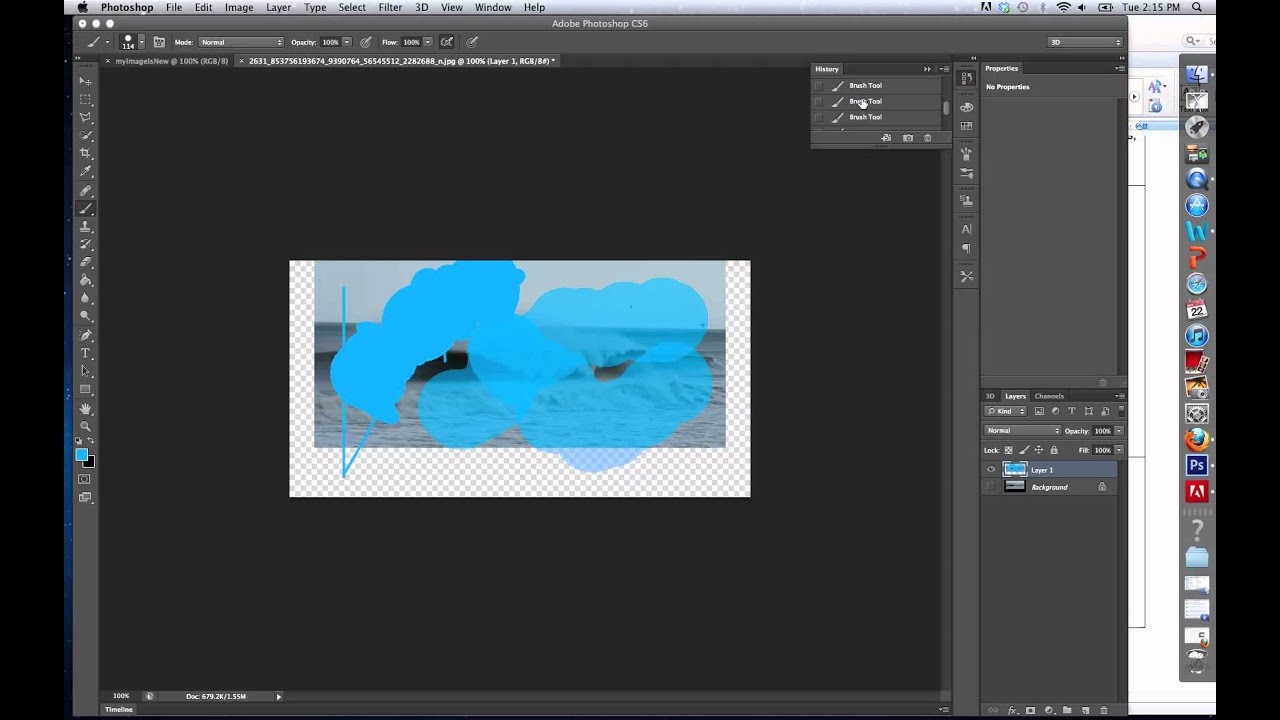
Task: Hide Layer 1 using eye icon
Action: (991, 469)
